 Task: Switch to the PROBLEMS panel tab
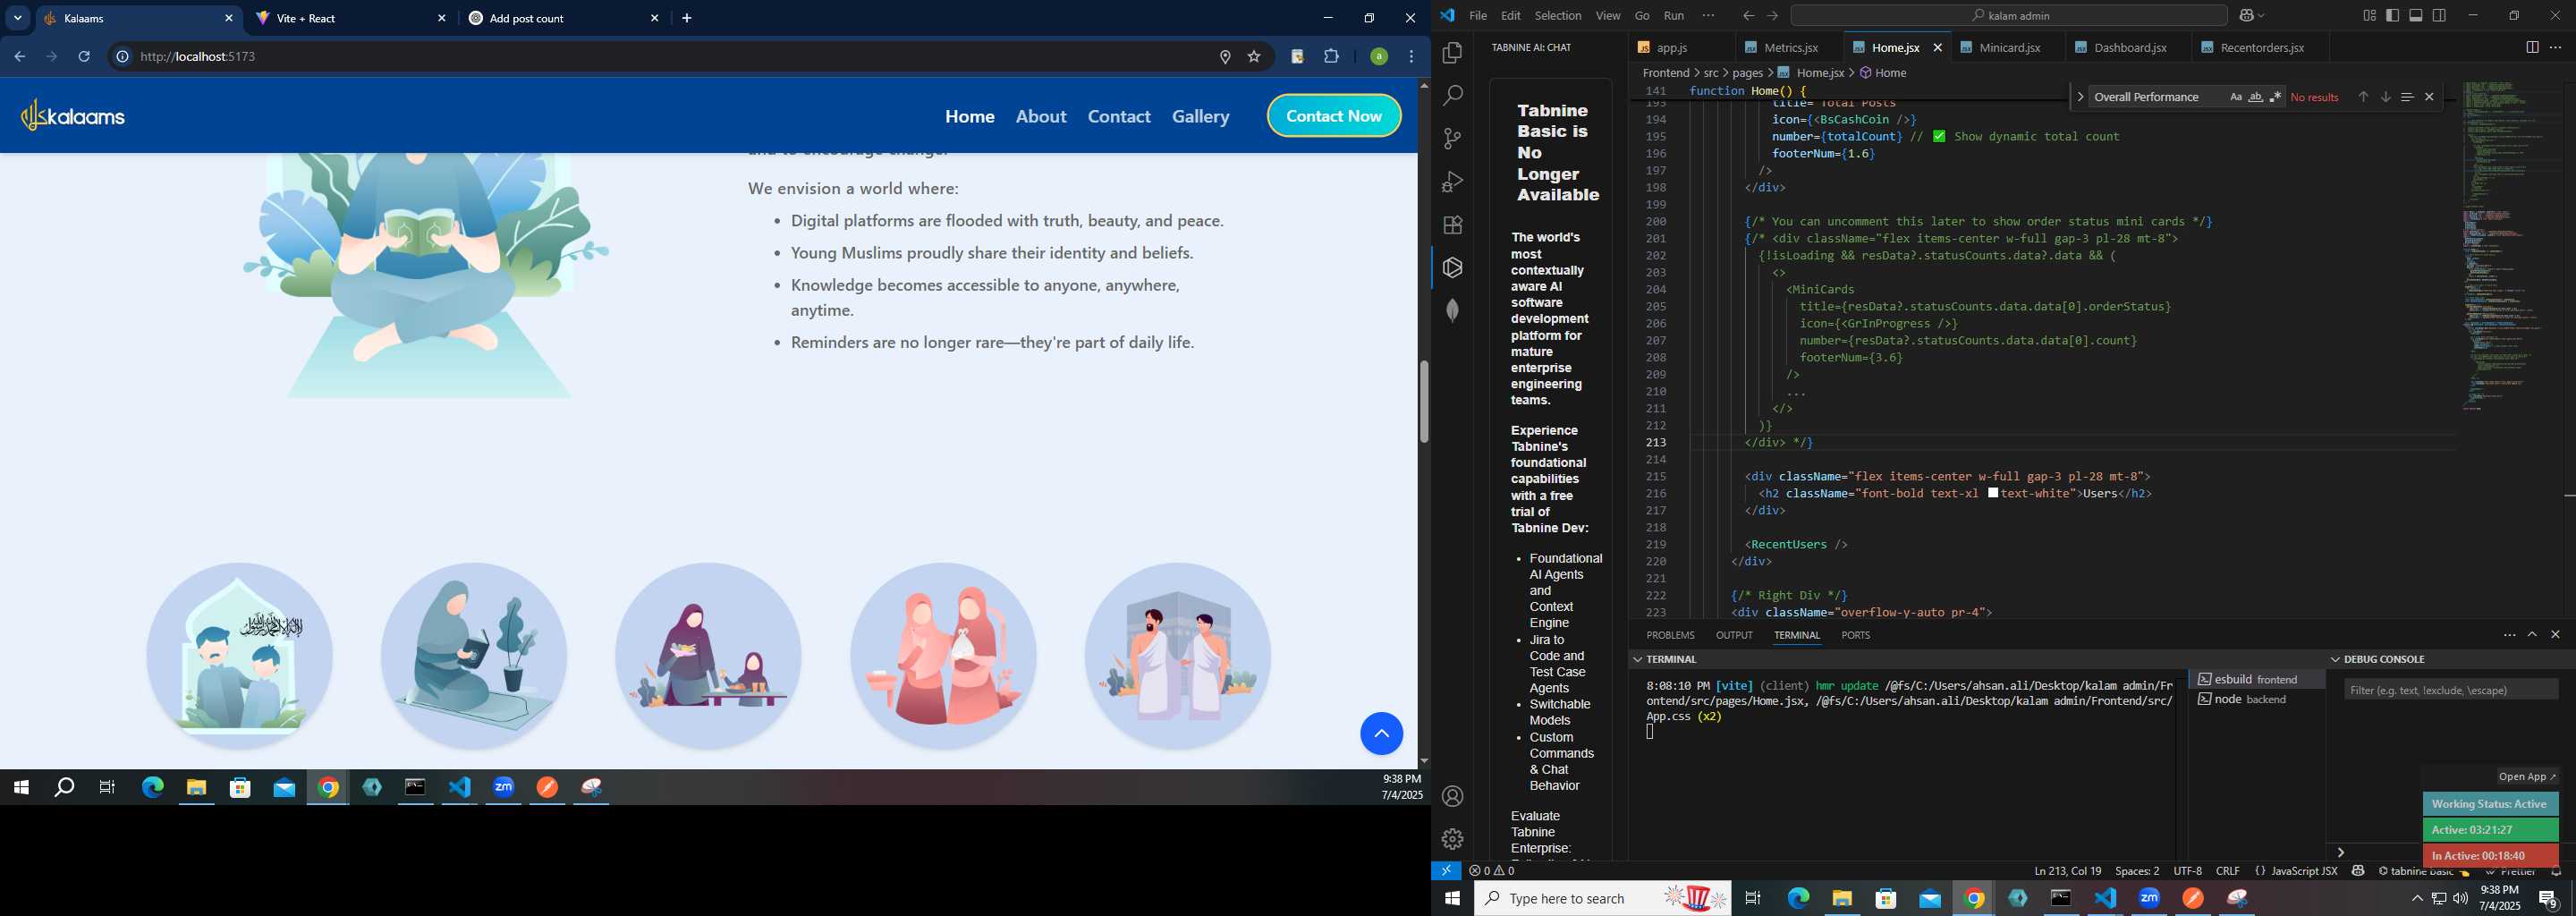point(1669,636)
